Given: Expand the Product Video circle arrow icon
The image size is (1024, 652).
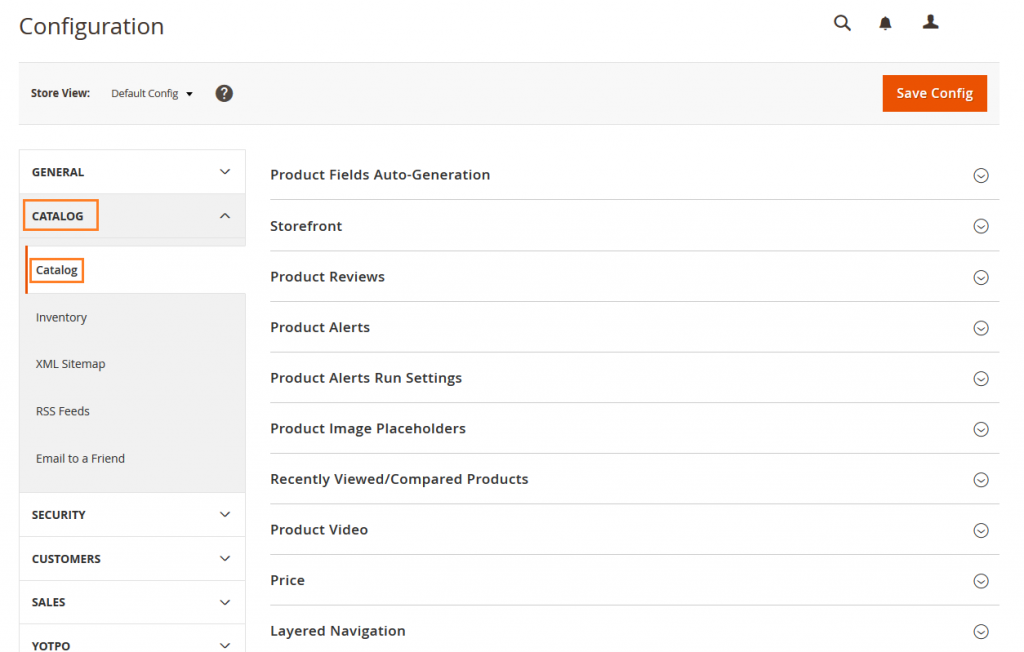Looking at the screenshot, I should [x=981, y=530].
